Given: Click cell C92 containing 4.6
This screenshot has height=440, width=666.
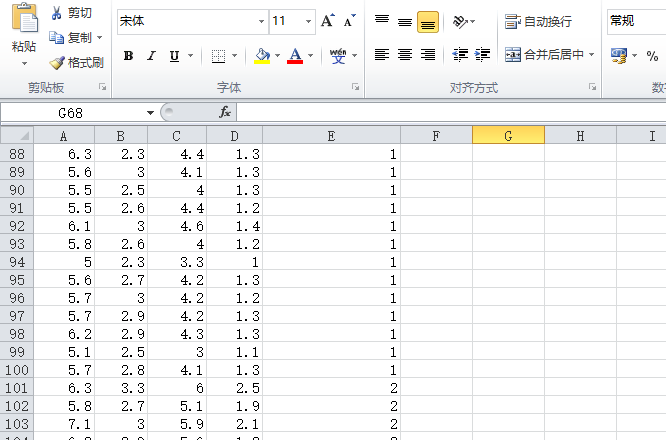Looking at the screenshot, I should pos(177,226).
